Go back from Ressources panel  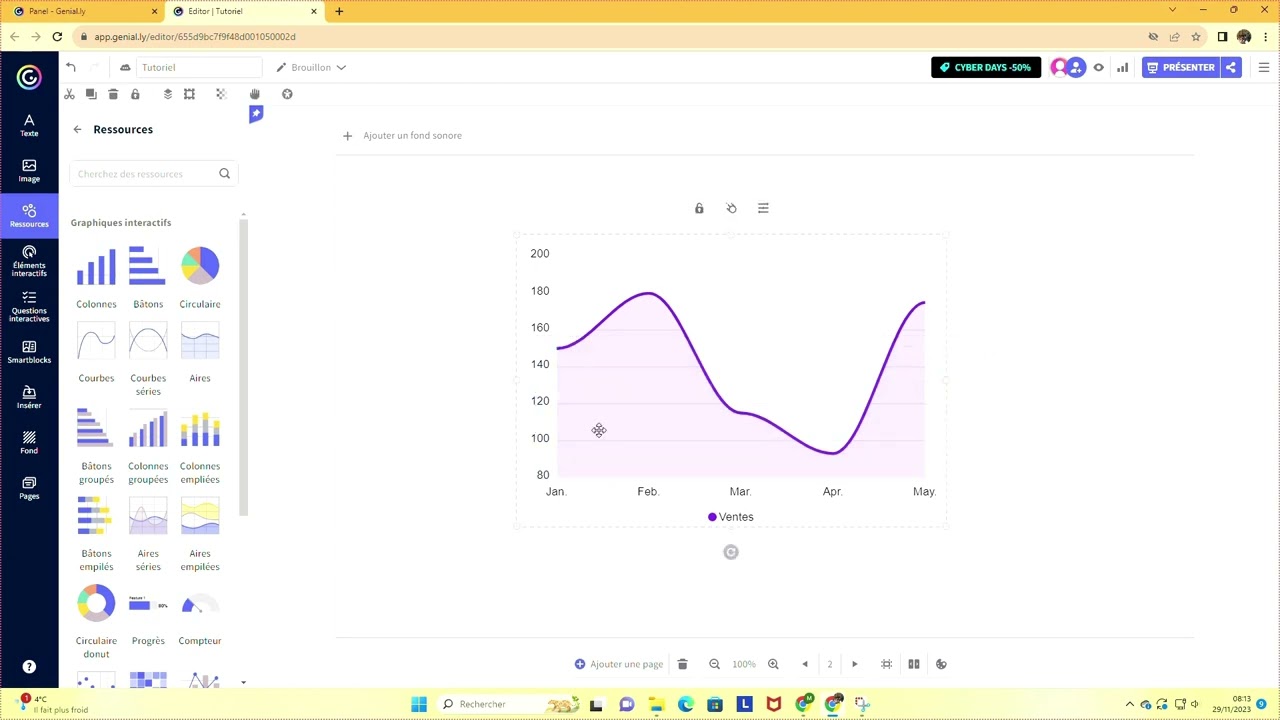(77, 129)
